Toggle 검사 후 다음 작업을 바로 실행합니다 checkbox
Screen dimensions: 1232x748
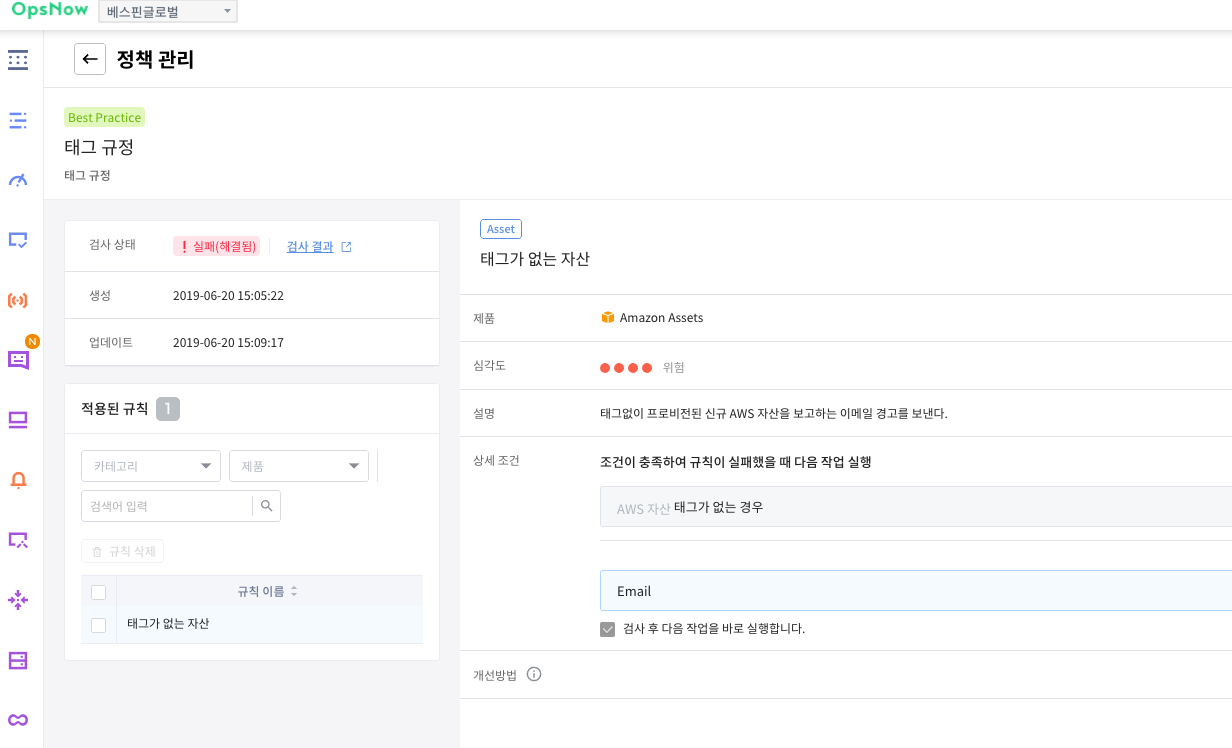click(607, 629)
